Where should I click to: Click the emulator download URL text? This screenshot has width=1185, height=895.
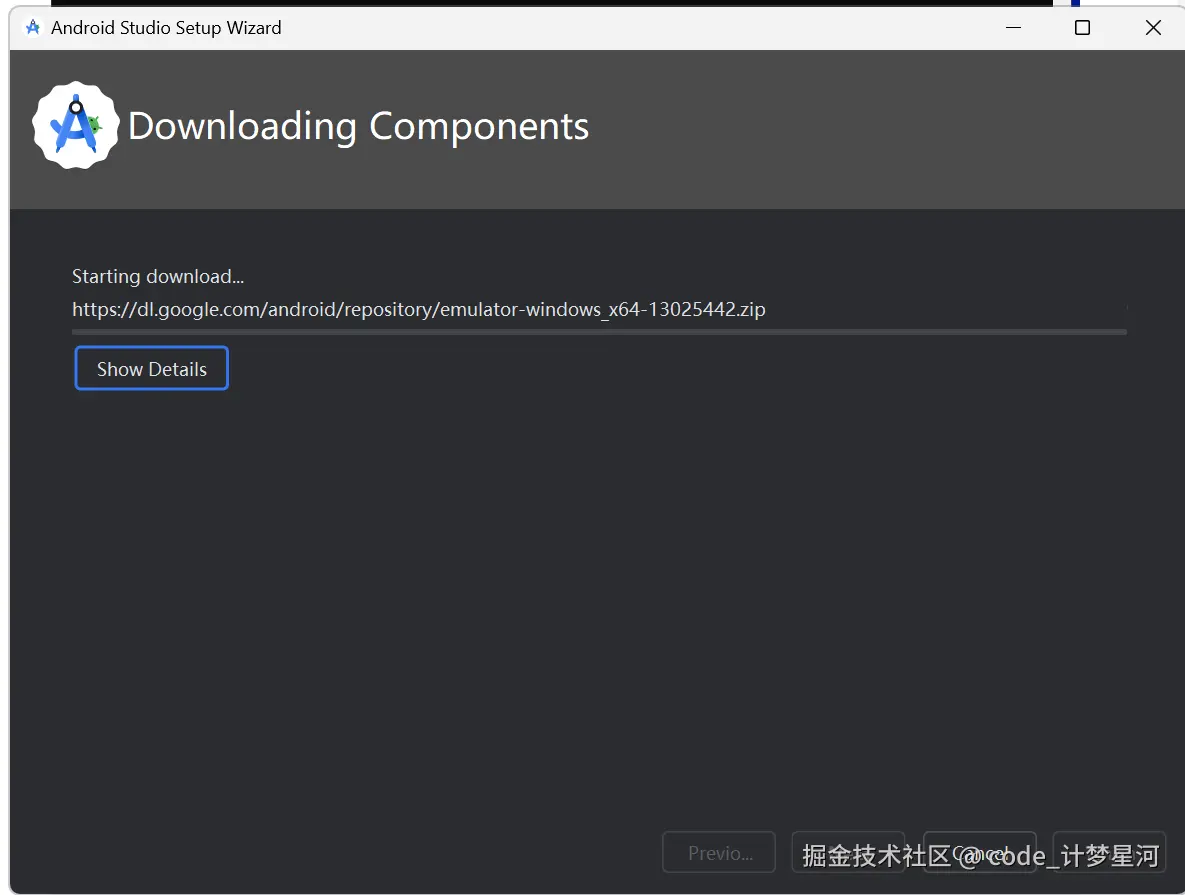pyautogui.click(x=419, y=309)
